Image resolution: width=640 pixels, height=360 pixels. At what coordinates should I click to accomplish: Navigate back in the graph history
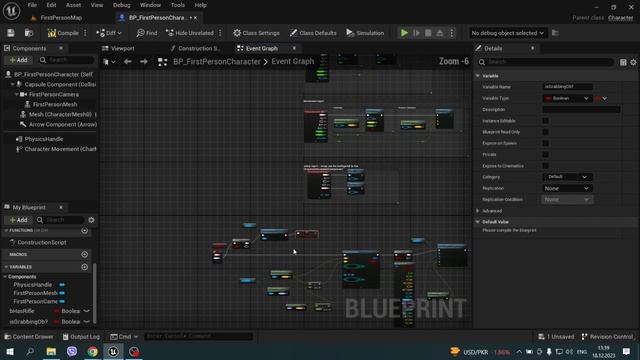click(128, 62)
